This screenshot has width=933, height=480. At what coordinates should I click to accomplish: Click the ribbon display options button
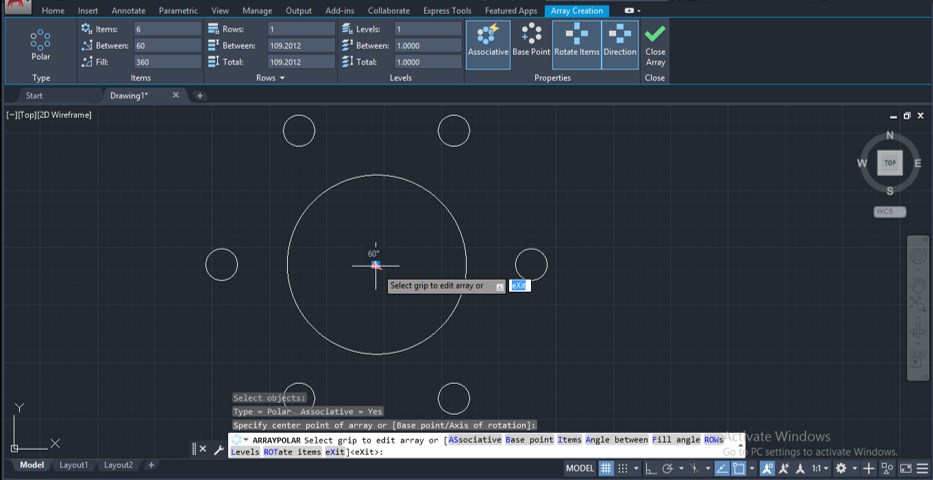(632, 11)
